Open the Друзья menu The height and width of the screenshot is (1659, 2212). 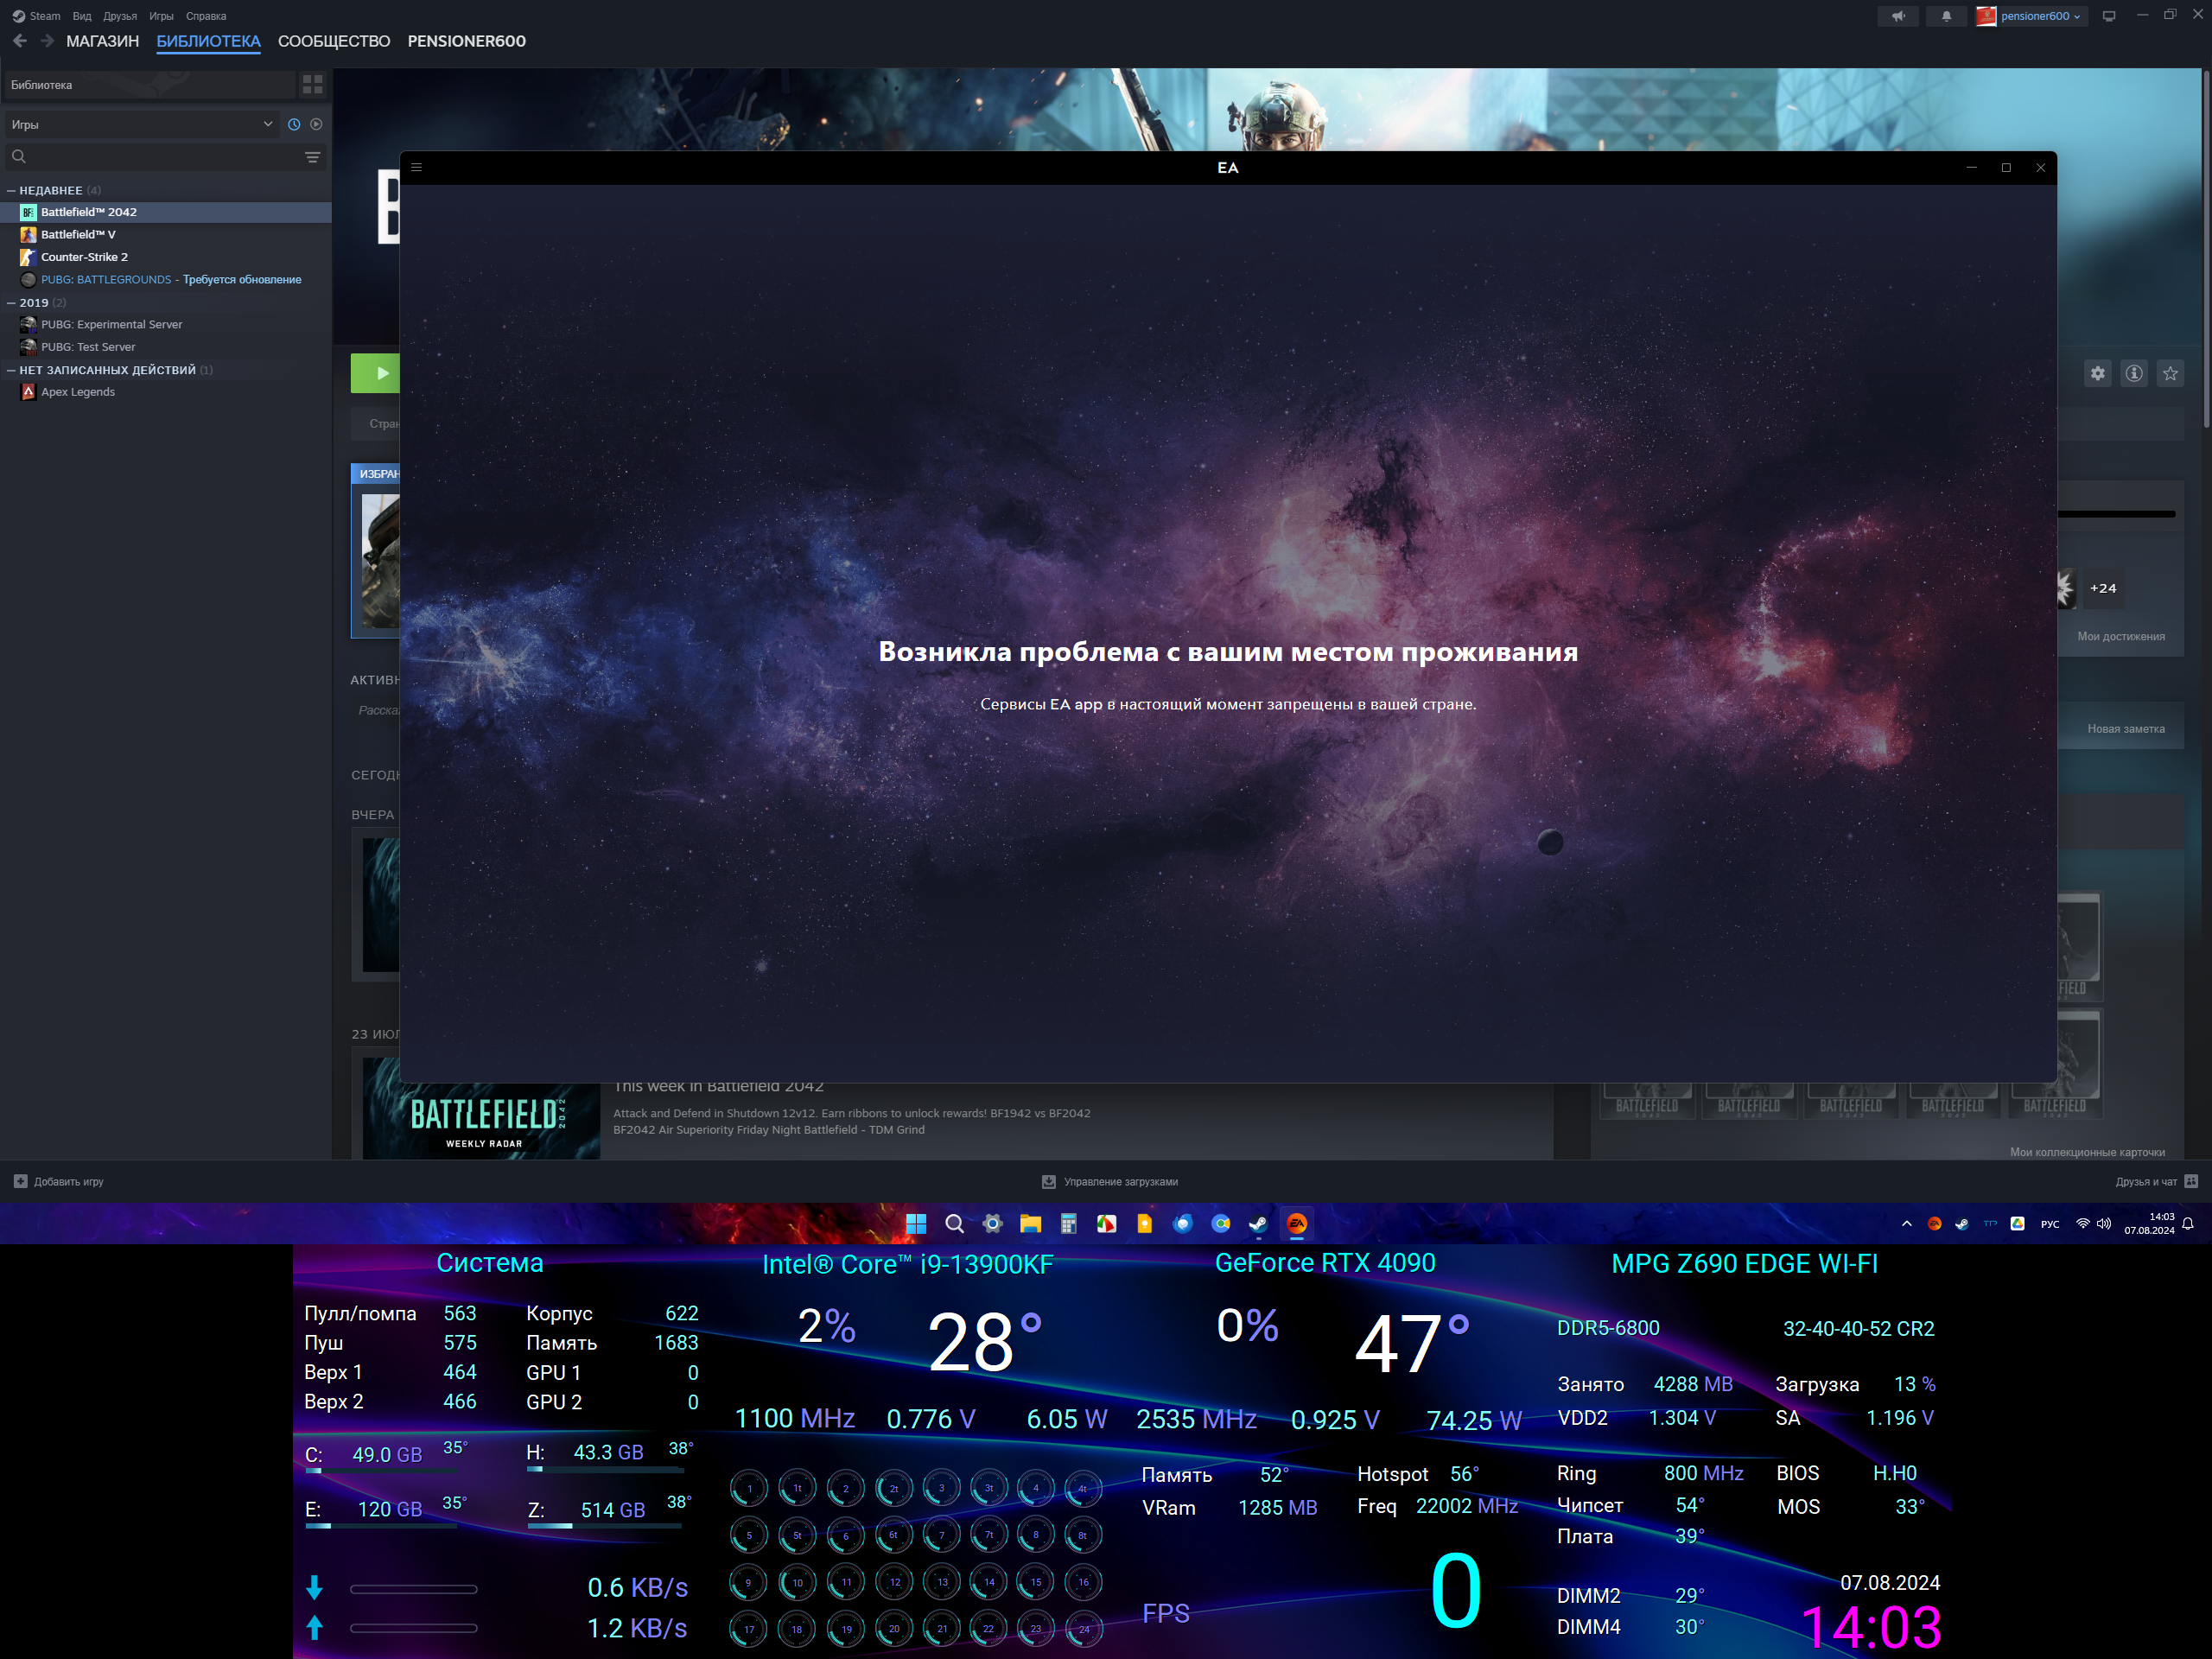click(x=119, y=16)
